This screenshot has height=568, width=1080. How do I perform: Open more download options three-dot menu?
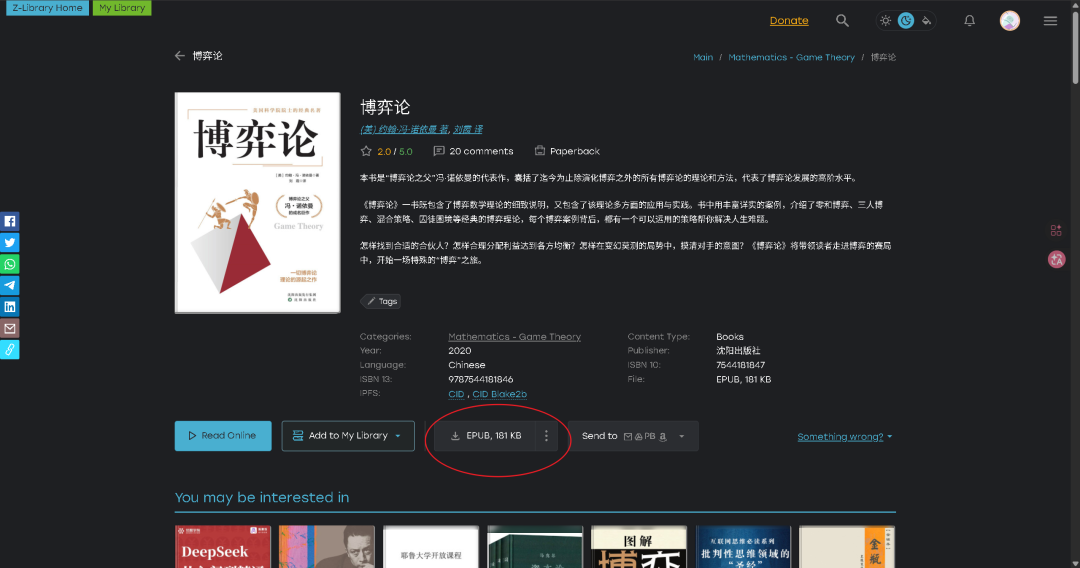click(x=546, y=436)
